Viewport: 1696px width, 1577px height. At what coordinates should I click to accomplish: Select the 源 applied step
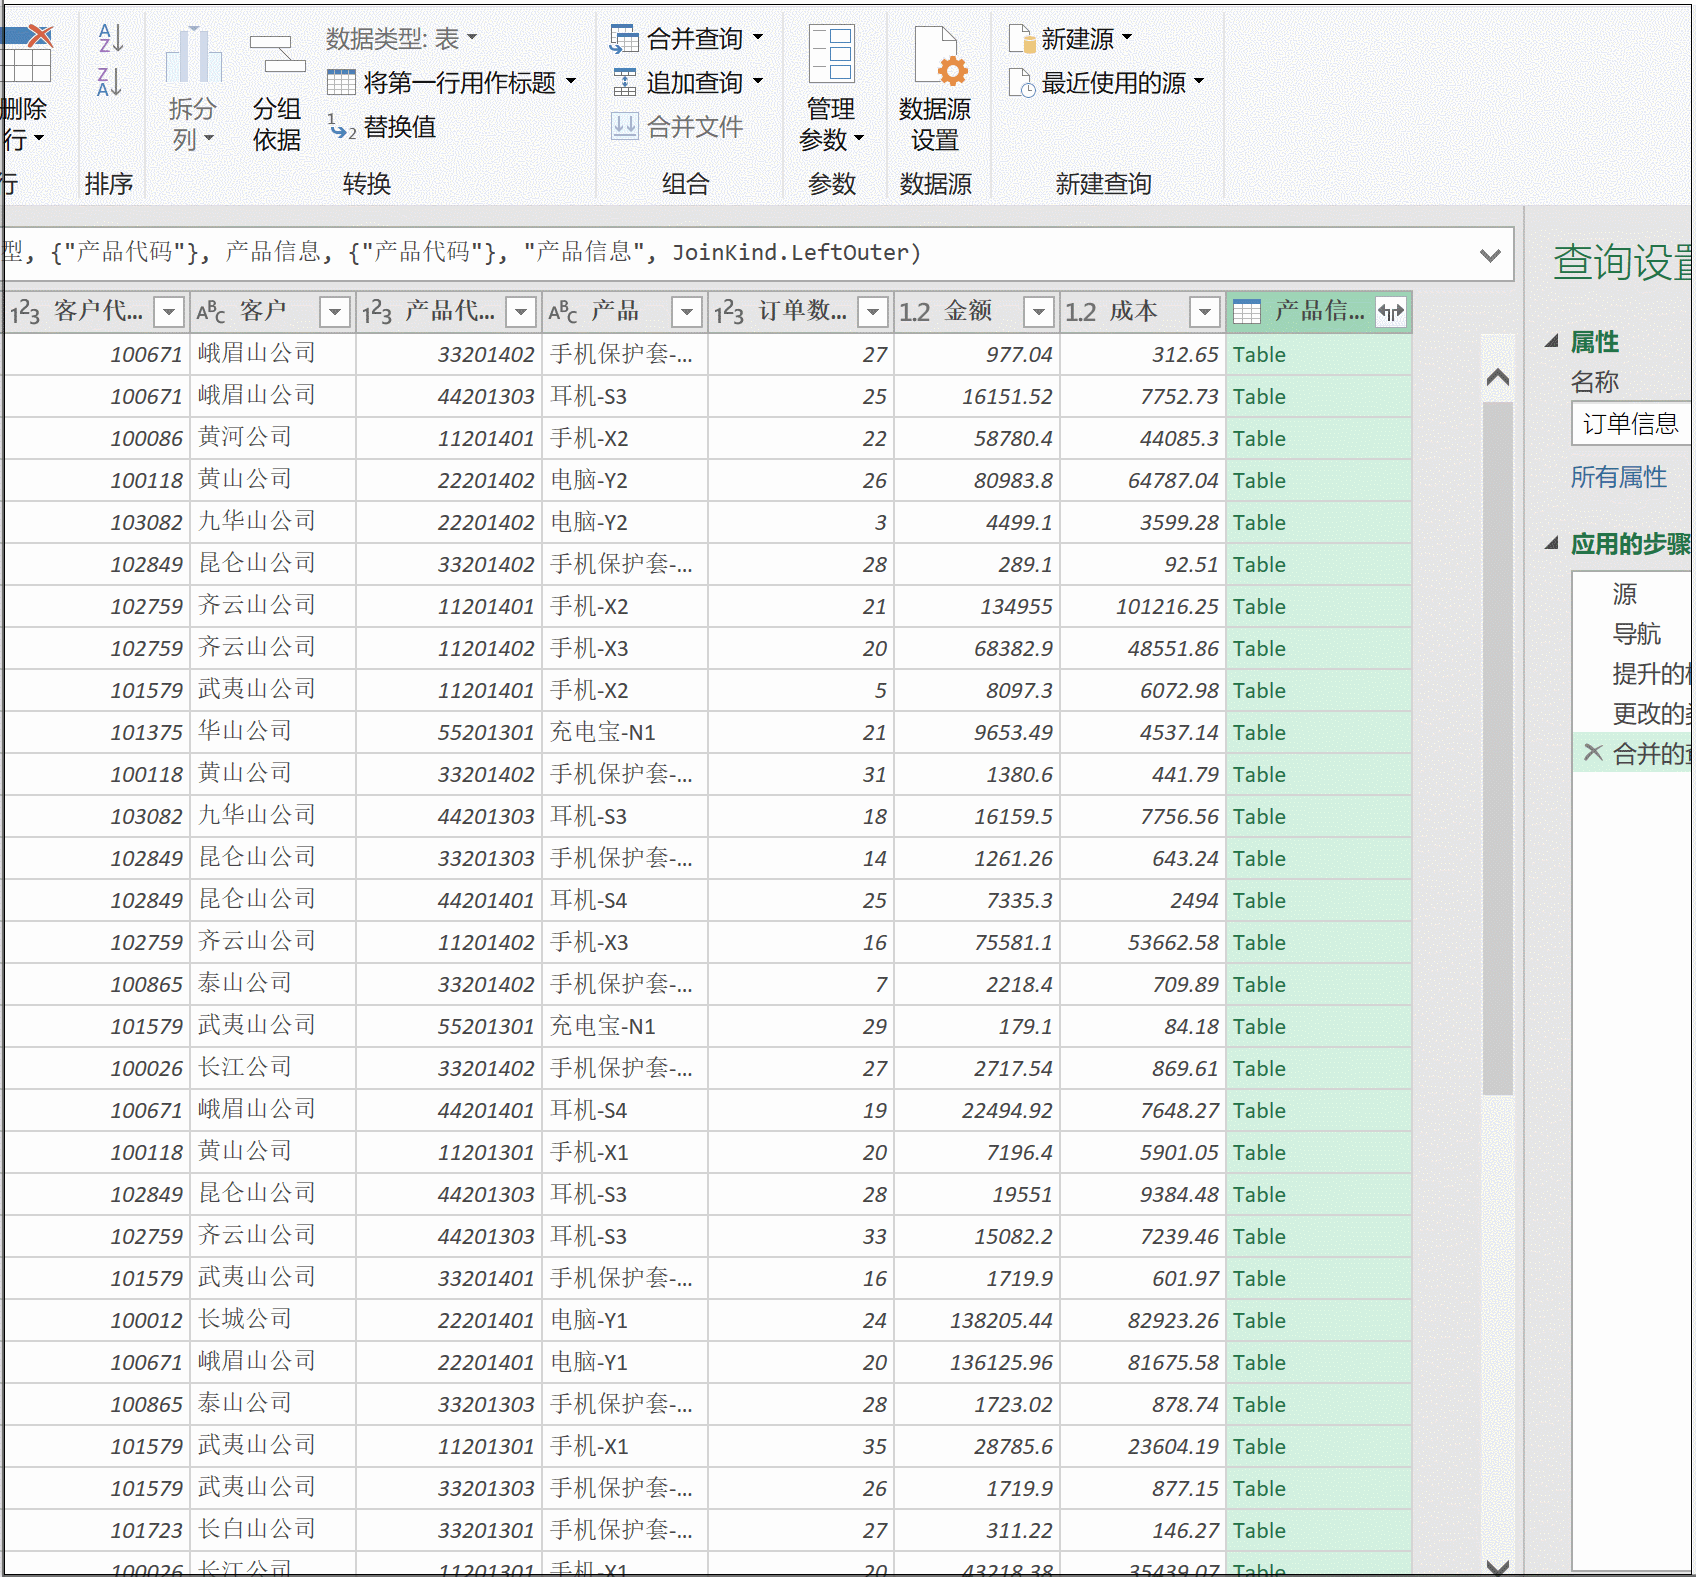[x=1625, y=594]
